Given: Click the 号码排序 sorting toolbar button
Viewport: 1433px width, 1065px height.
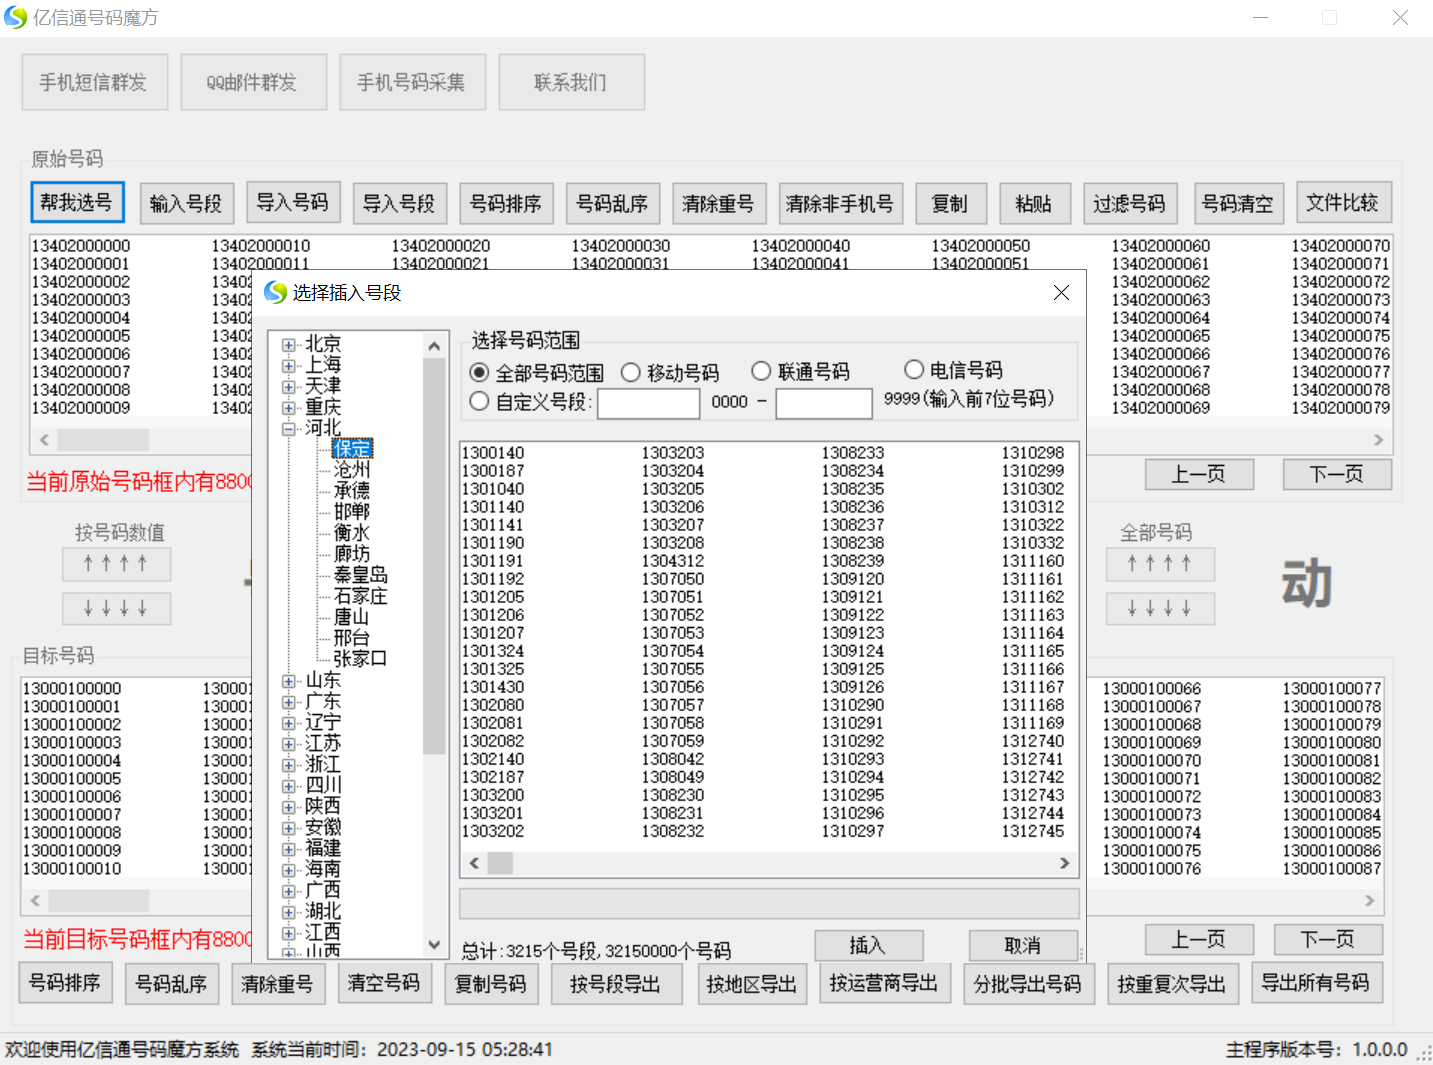Looking at the screenshot, I should click(x=506, y=203).
